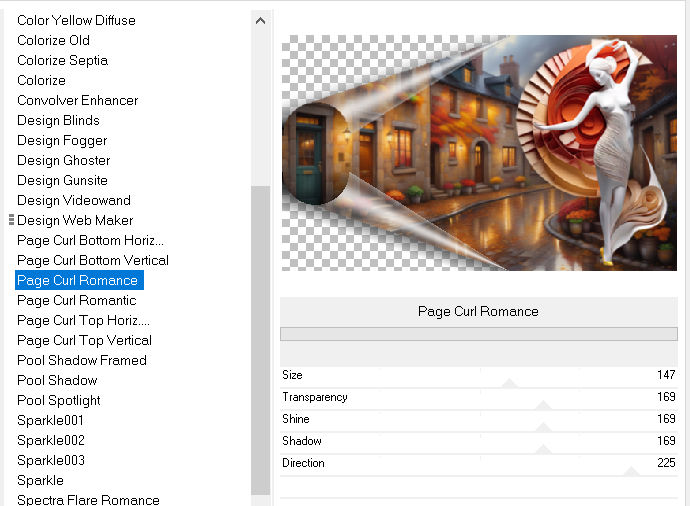Click the empty progress bar below title
Viewport: 690px width, 506px height.
(478, 334)
